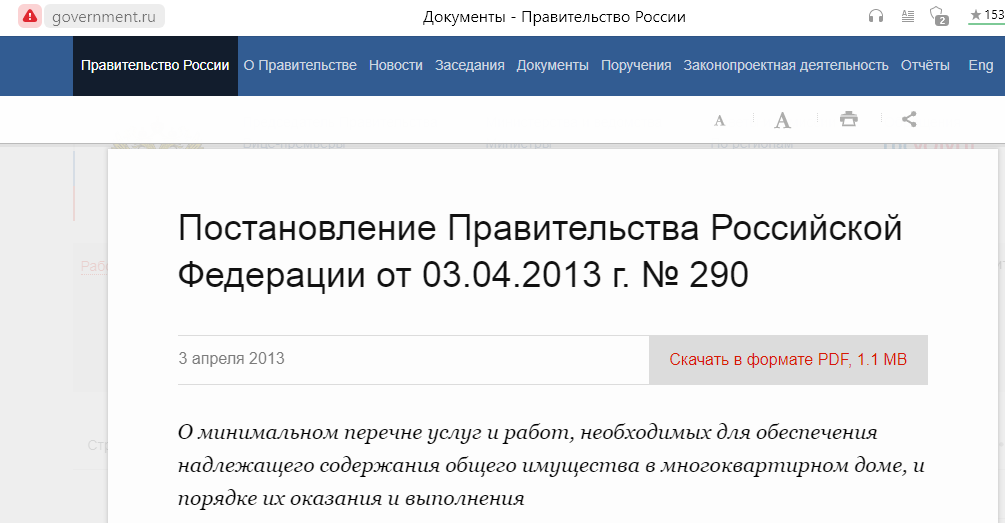
Task: Click the red site security warning icon
Action: pyautogui.click(x=29, y=16)
